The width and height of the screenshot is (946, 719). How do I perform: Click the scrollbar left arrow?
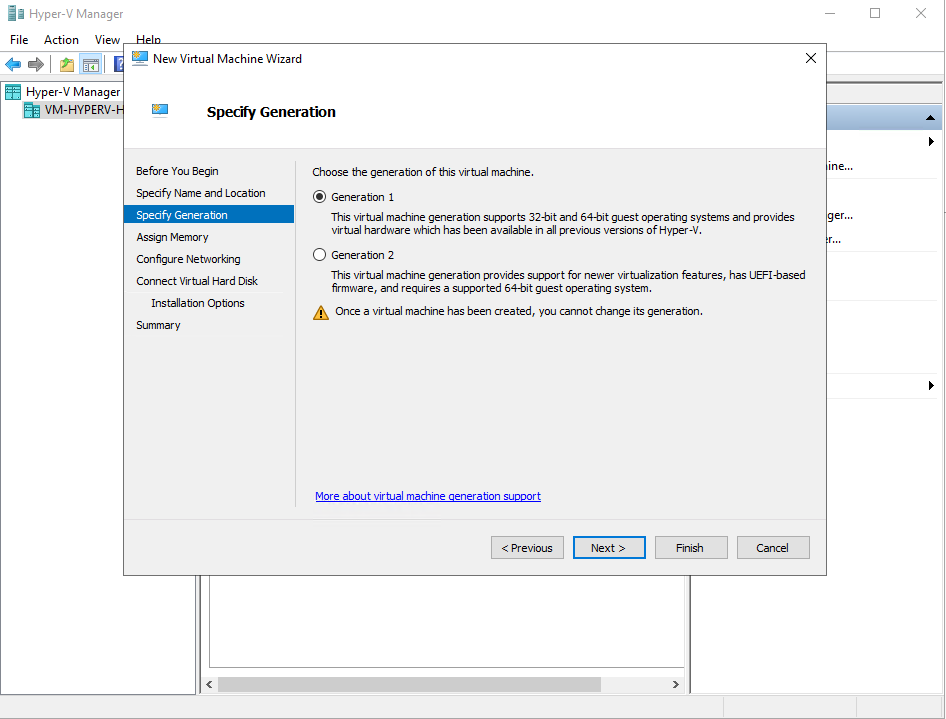[209, 684]
